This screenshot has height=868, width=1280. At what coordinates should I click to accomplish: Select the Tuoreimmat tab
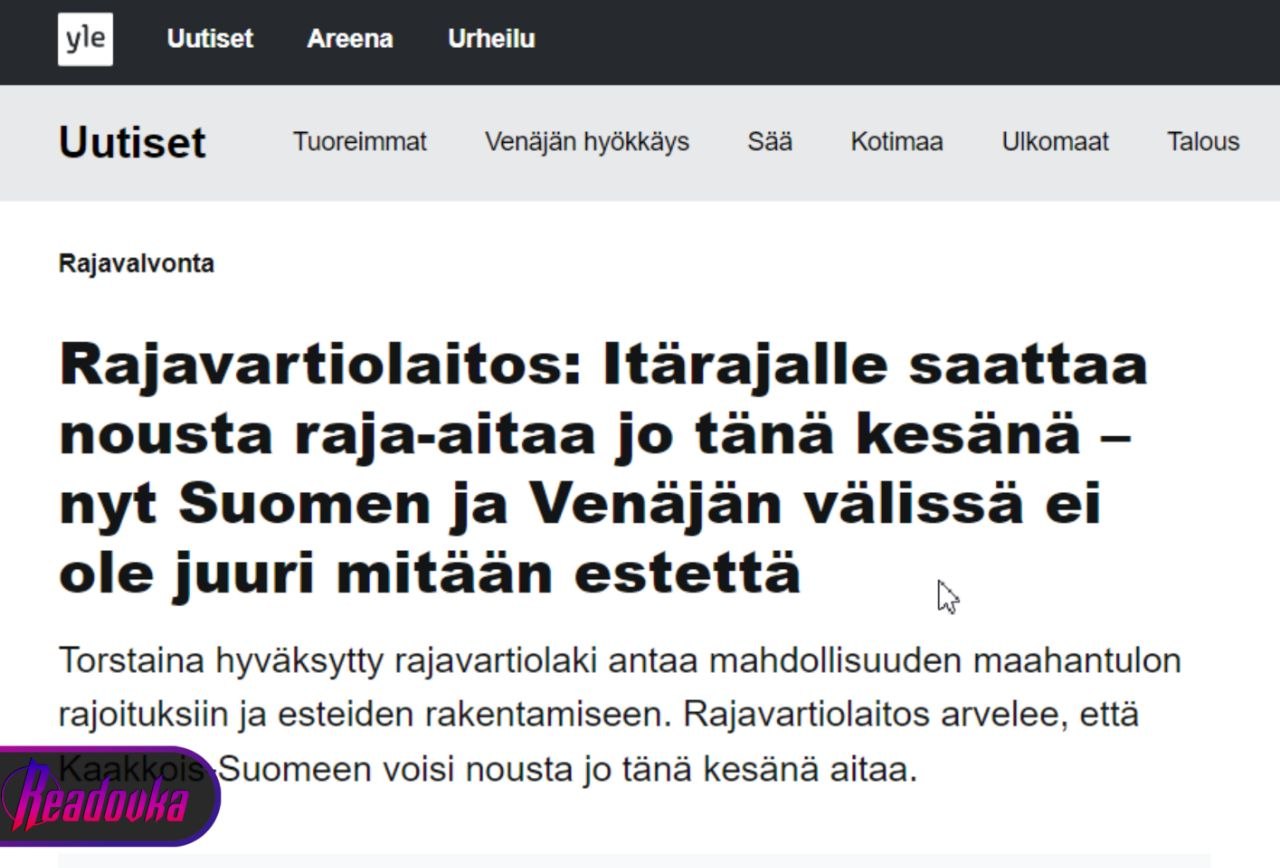pyautogui.click(x=360, y=142)
